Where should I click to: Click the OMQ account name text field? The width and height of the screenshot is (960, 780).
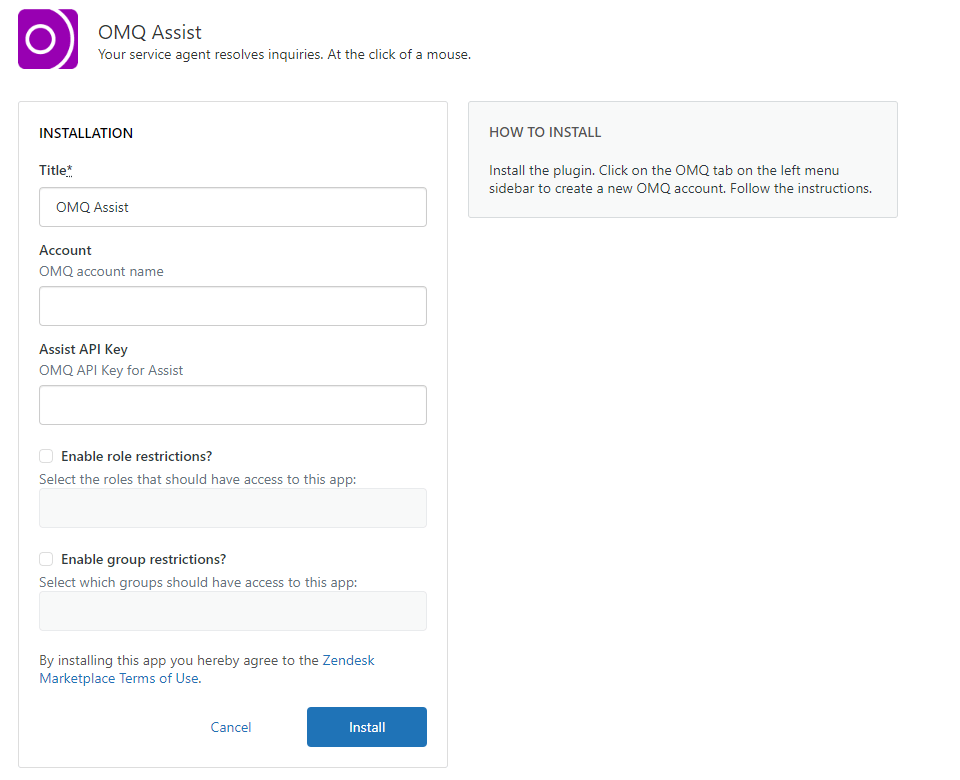pos(233,306)
